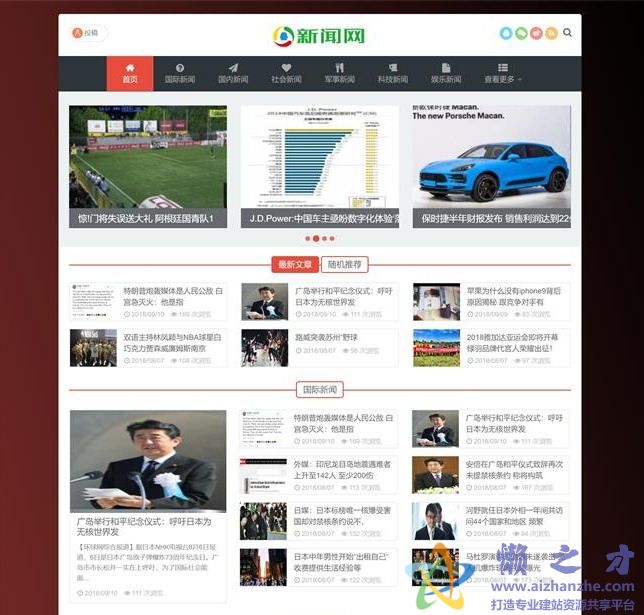Image resolution: width=644 pixels, height=615 pixels.
Task: Select third carousel pagination dot
Action: 324,238
